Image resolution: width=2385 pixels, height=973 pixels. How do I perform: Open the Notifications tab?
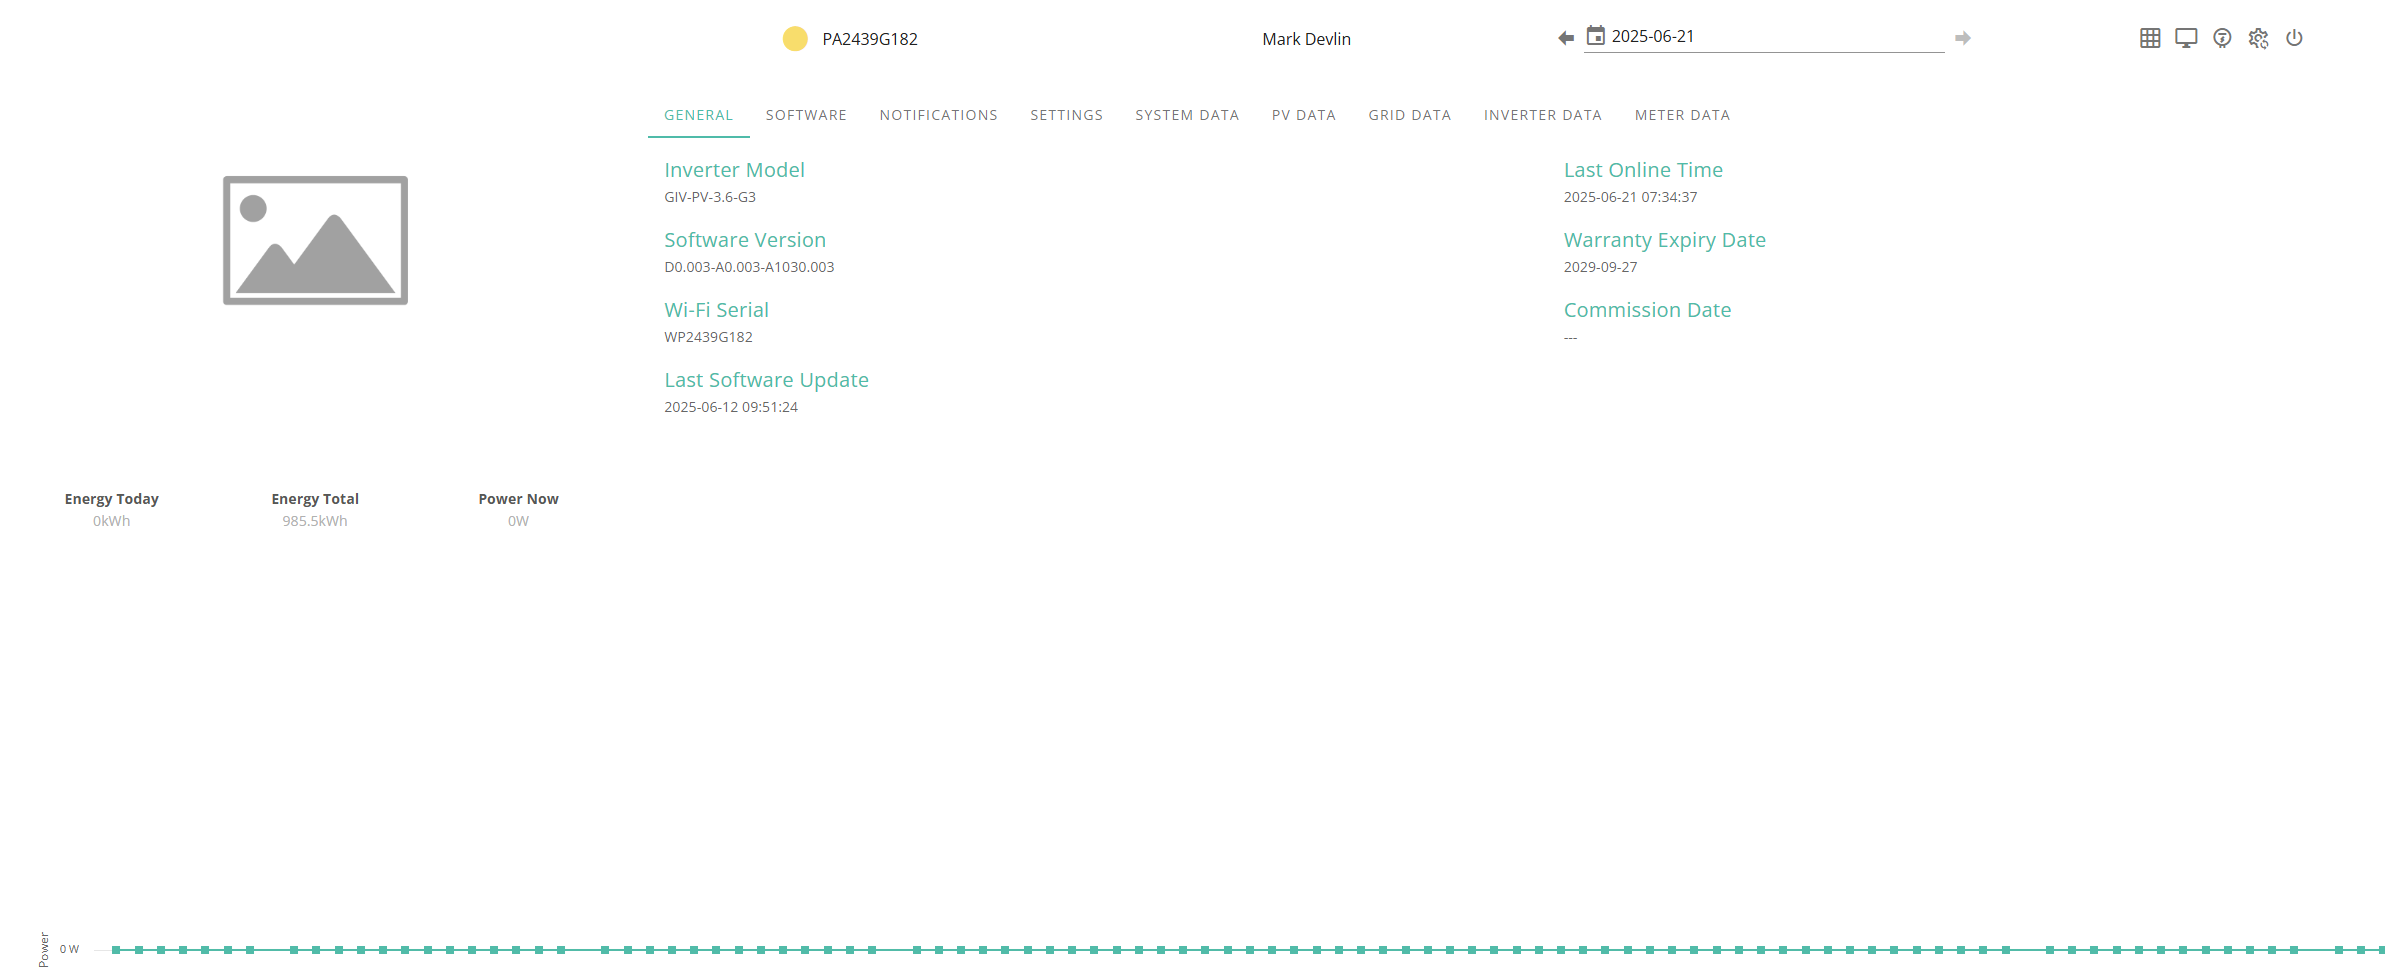coord(938,115)
